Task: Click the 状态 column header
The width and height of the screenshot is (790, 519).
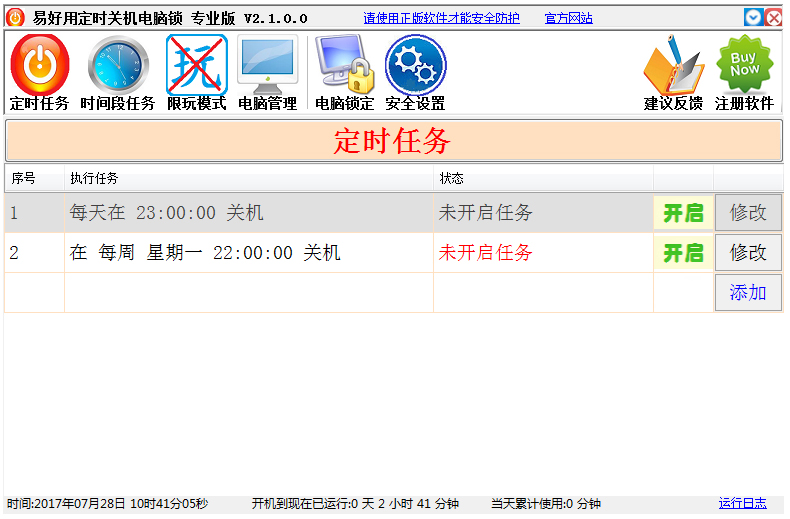Action: point(543,178)
